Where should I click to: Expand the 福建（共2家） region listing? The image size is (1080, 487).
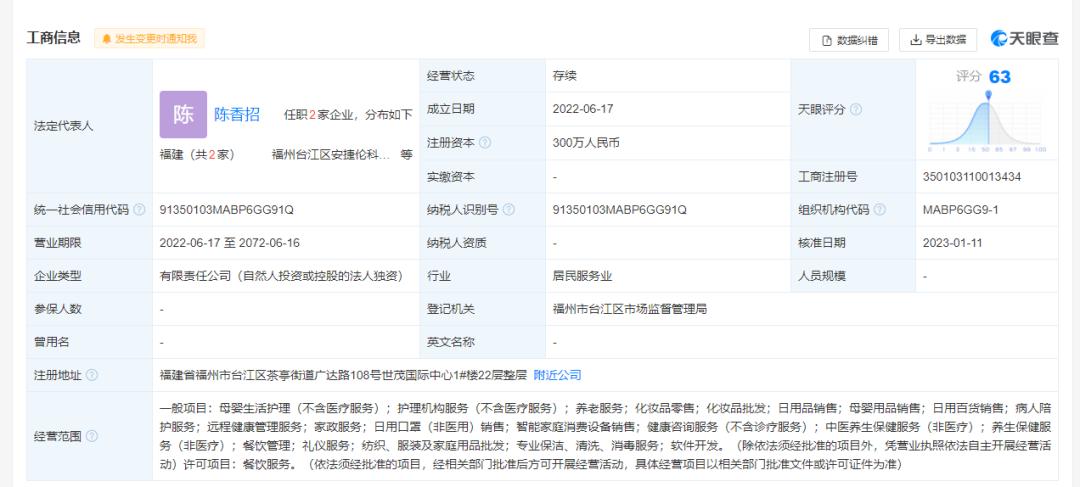click(196, 155)
